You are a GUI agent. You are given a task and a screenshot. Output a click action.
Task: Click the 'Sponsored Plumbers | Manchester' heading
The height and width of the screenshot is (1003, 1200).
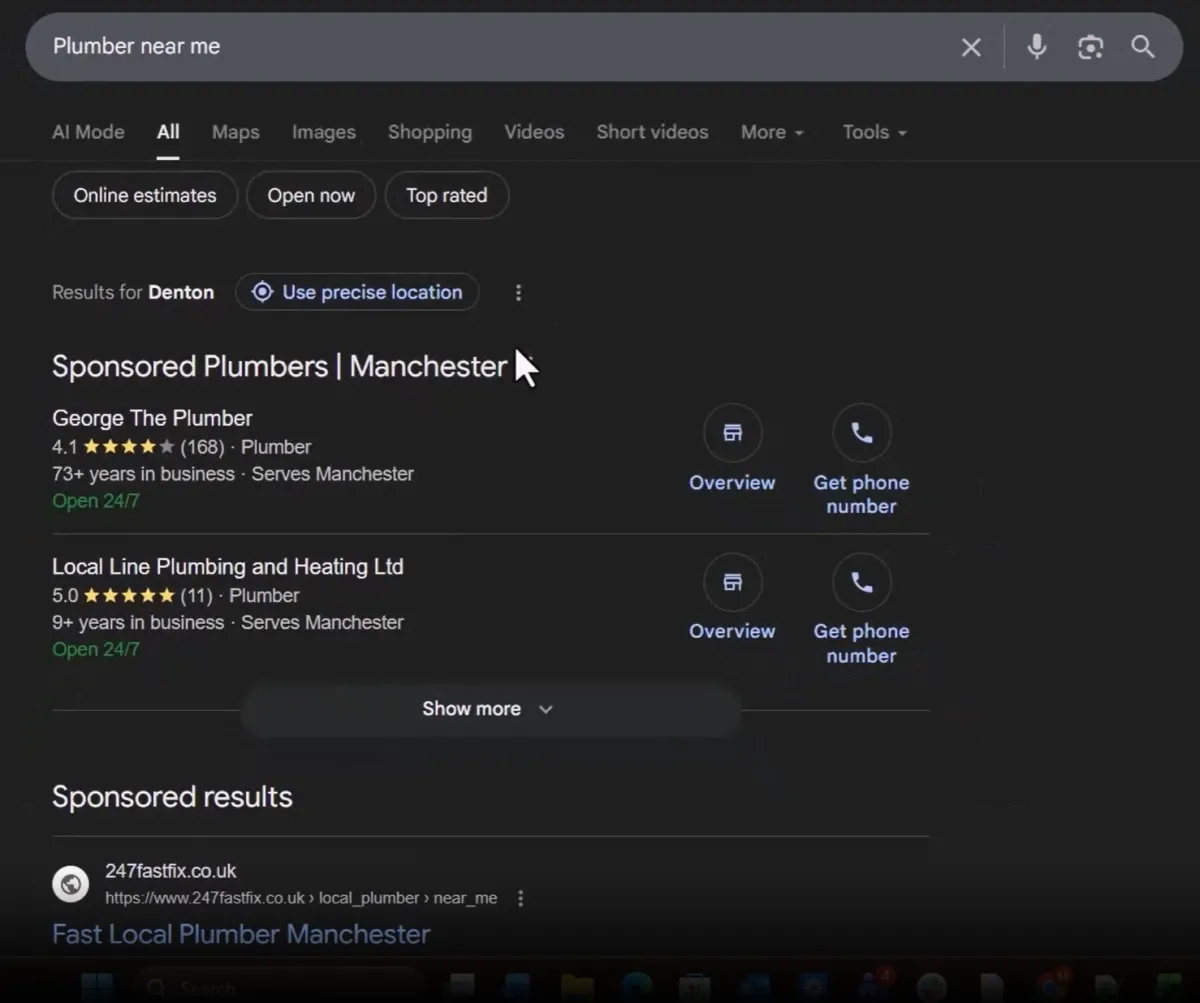[x=280, y=366]
